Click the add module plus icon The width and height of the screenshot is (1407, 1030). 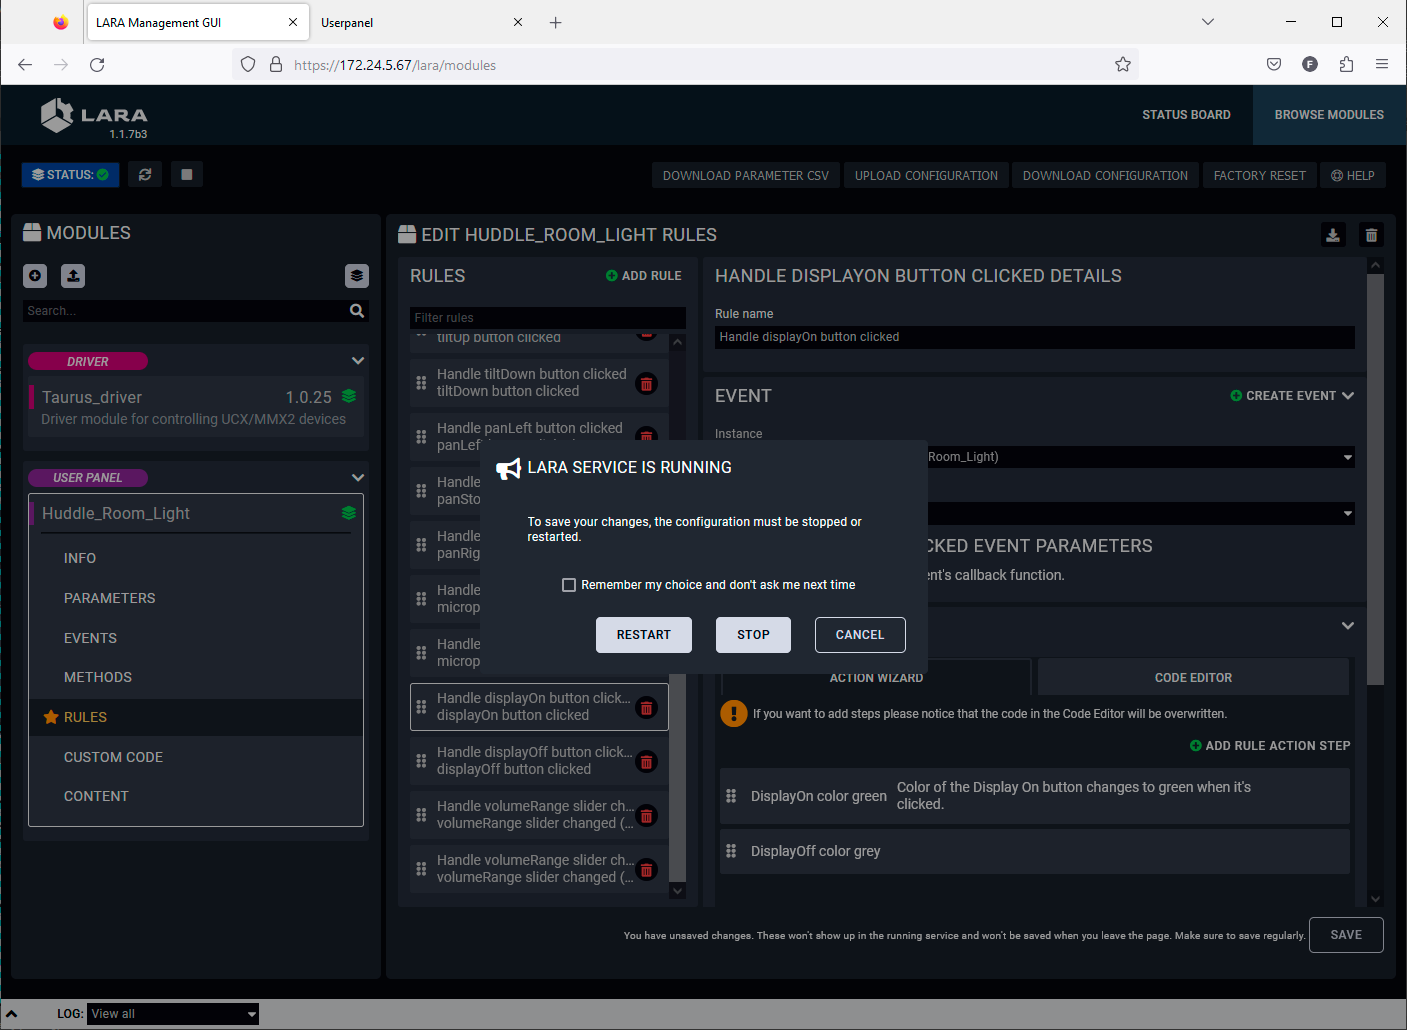35,276
